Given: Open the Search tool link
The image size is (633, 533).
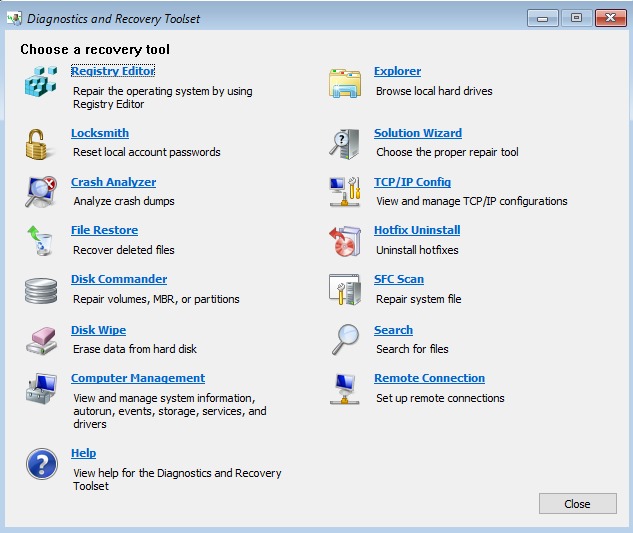Looking at the screenshot, I should (394, 330).
